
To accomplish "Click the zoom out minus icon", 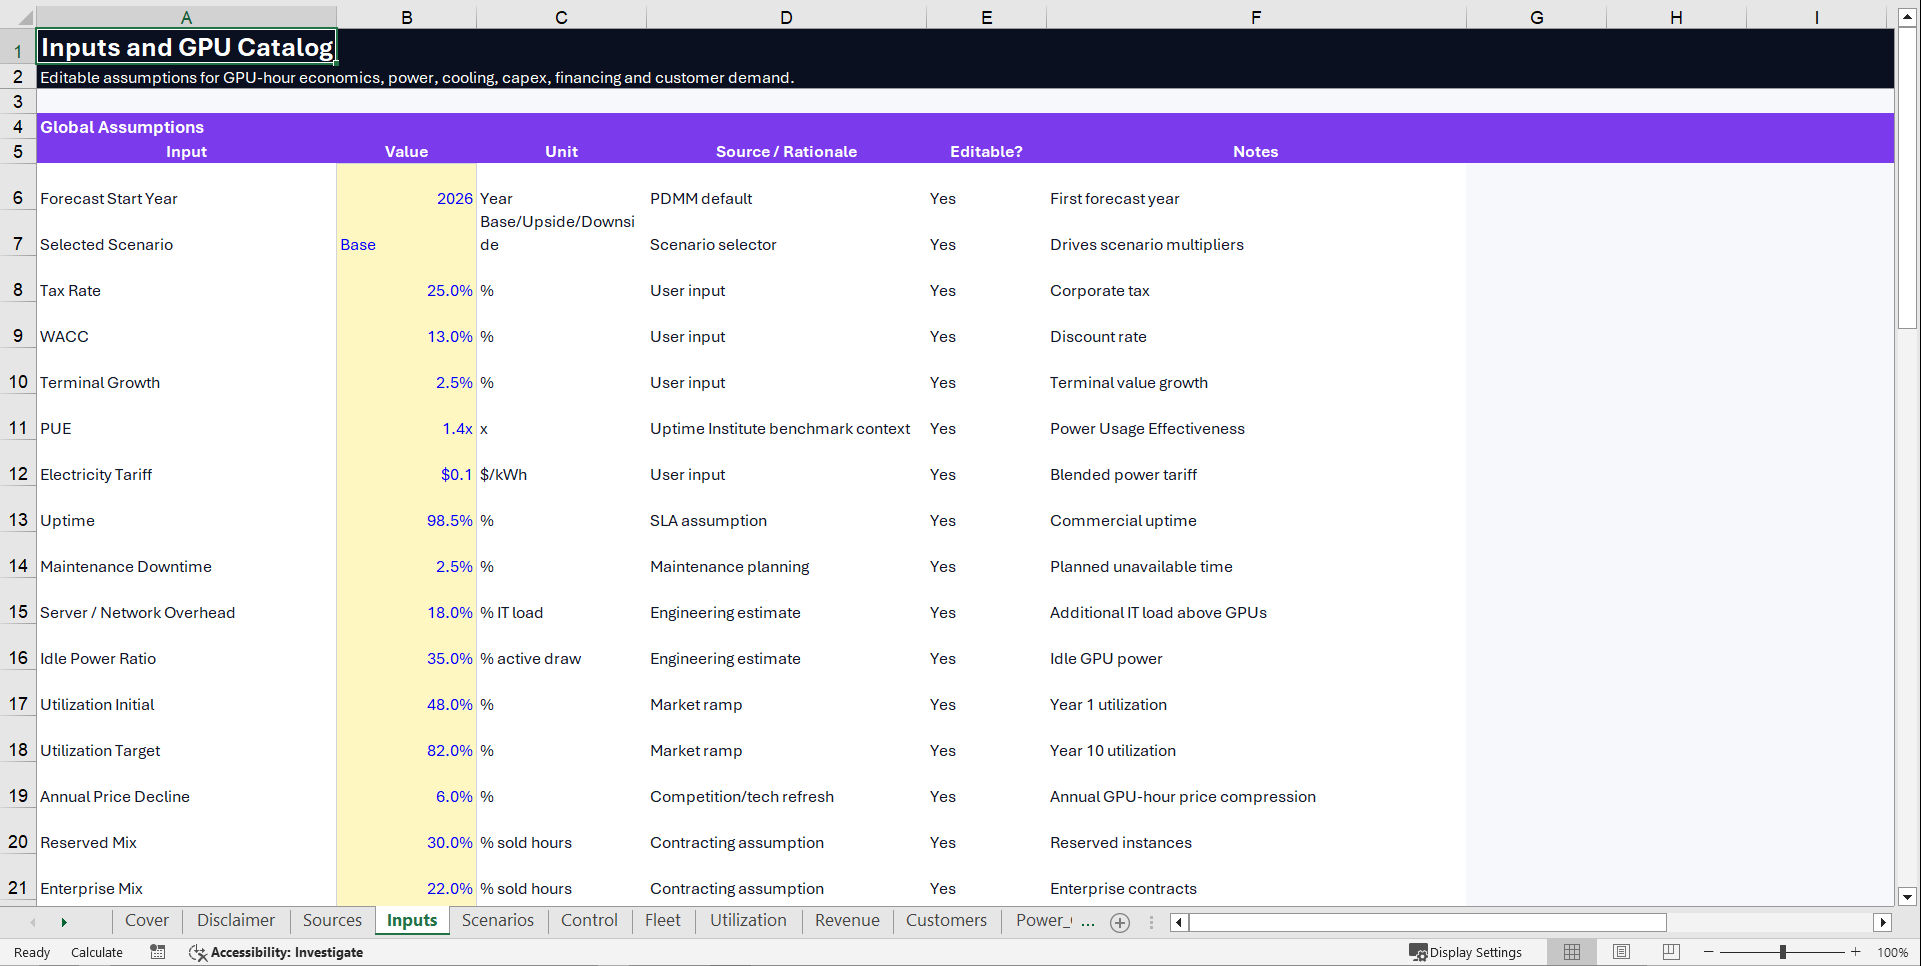I will [1708, 952].
